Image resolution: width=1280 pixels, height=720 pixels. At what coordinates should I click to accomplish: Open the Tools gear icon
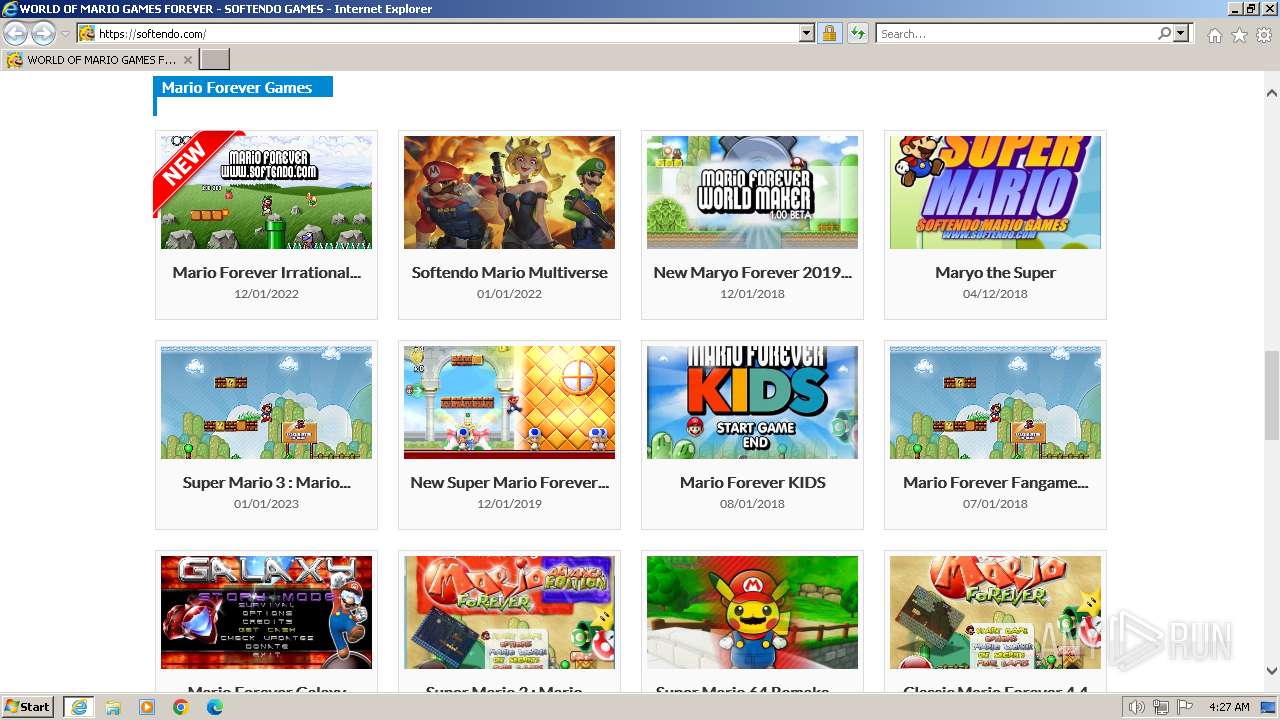1264,35
